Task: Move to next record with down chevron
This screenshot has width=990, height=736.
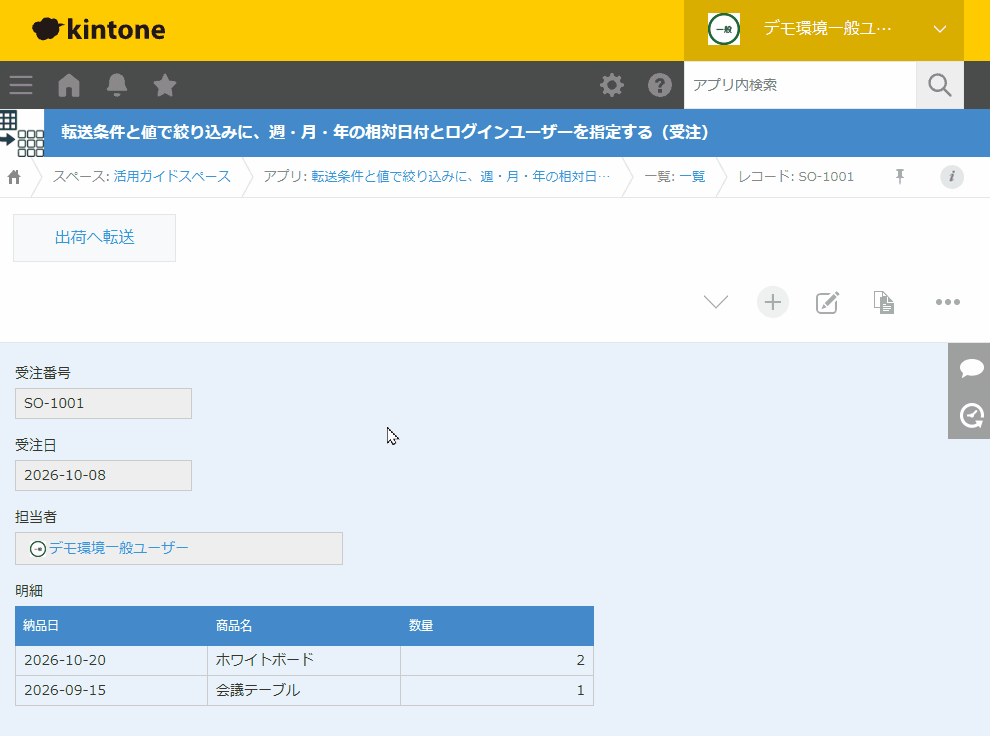Action: pos(715,302)
